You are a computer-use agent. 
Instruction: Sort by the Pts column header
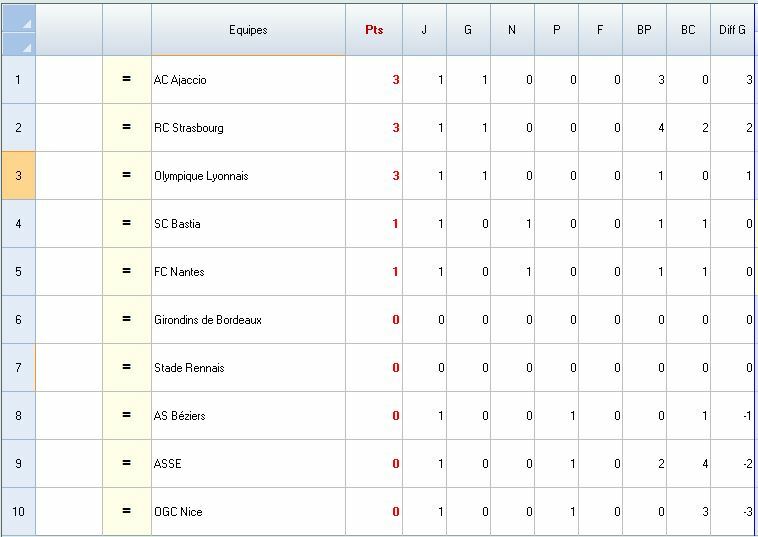tap(374, 30)
